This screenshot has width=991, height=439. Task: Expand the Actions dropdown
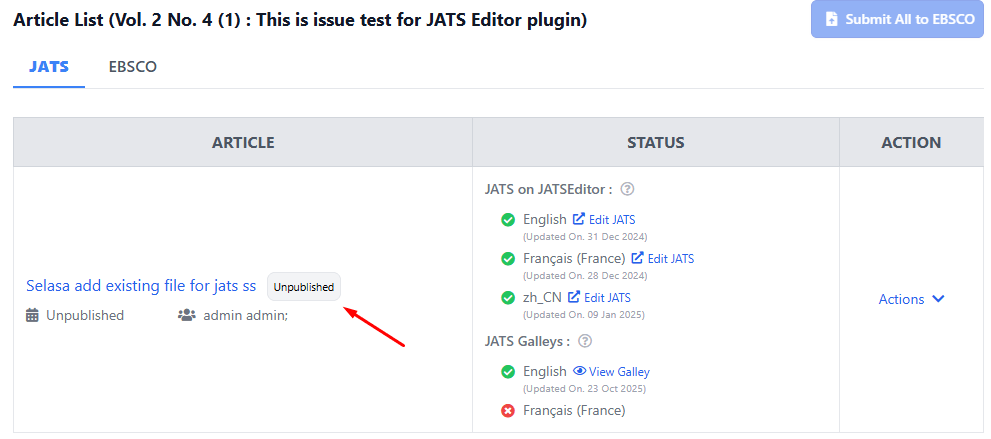pos(911,299)
